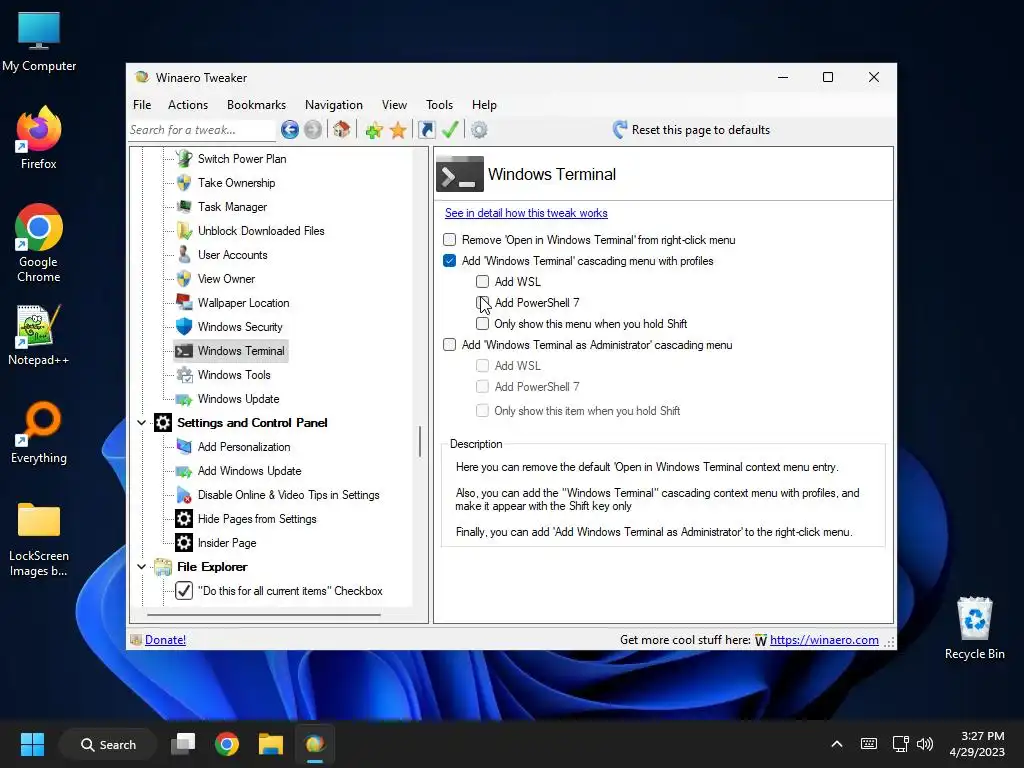The height and width of the screenshot is (768, 1024).
Task: Click the Unblock Downloaded Files icon
Action: (x=184, y=231)
